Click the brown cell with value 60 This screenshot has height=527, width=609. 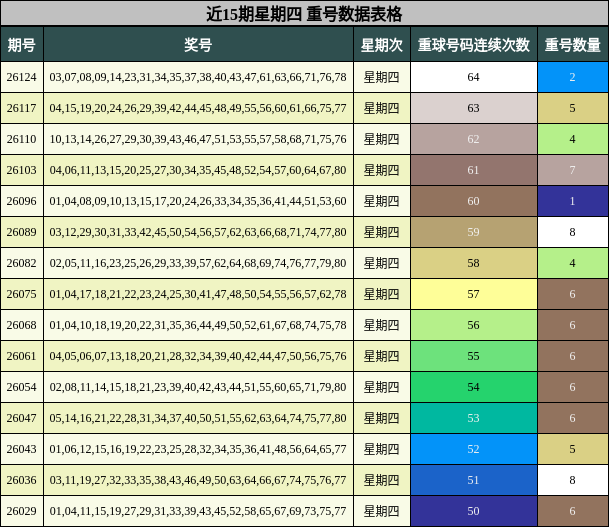[x=474, y=201]
